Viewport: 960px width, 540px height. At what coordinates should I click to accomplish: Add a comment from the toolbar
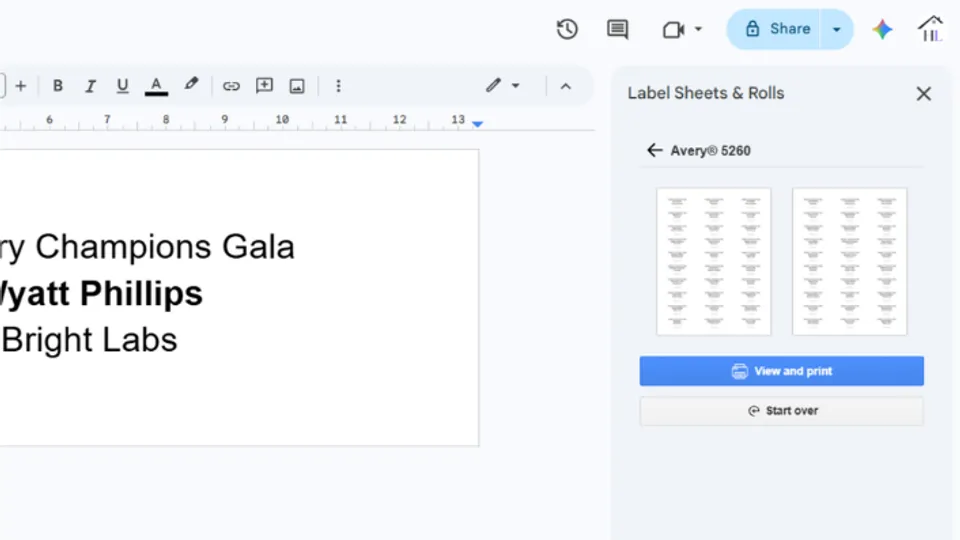264,86
